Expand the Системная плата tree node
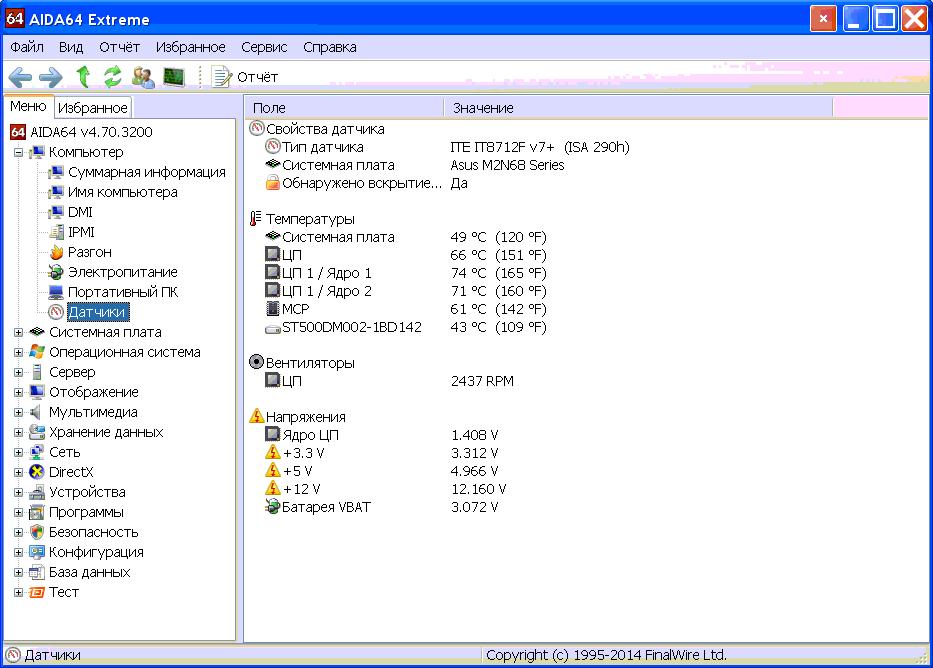933x668 pixels. click(18, 332)
